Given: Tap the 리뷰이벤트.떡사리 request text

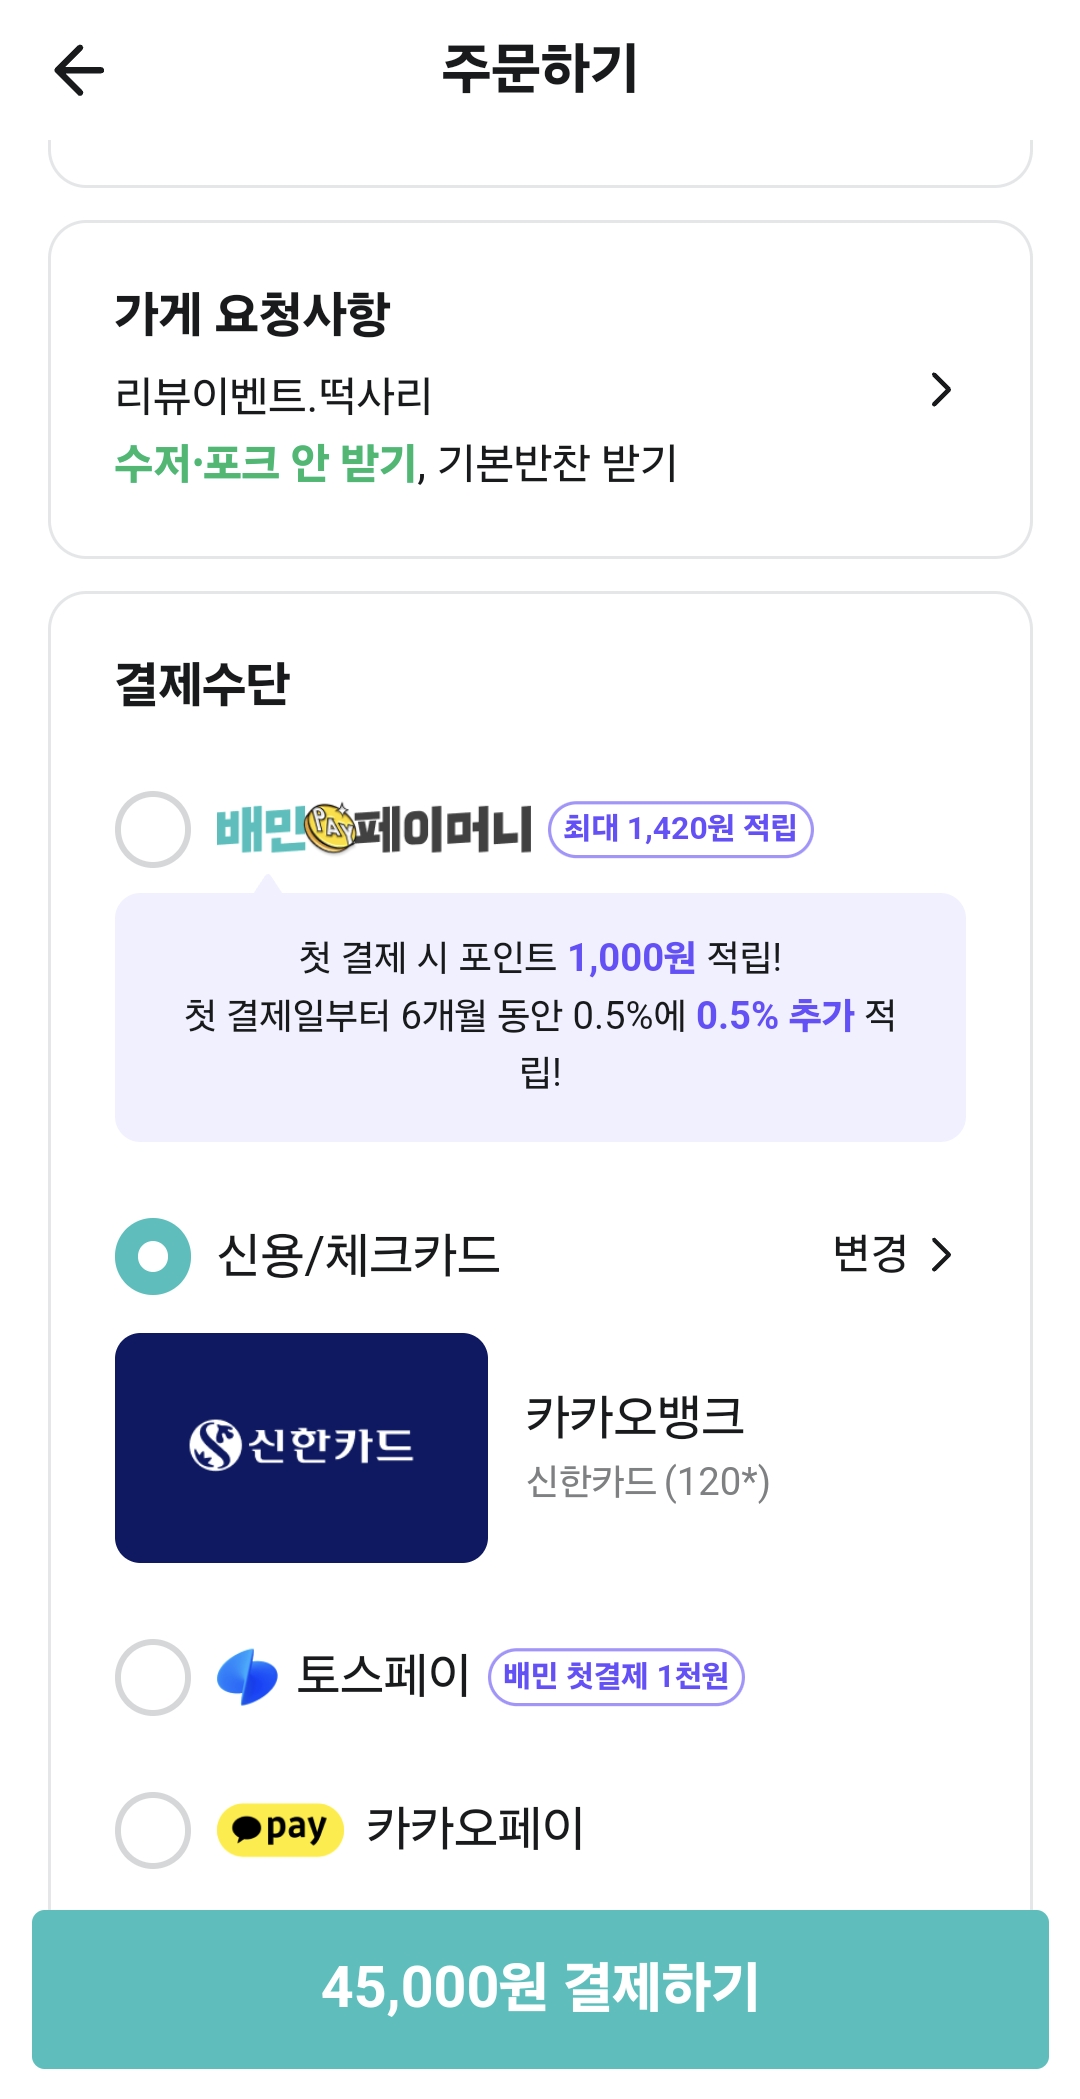Looking at the screenshot, I should tap(273, 396).
